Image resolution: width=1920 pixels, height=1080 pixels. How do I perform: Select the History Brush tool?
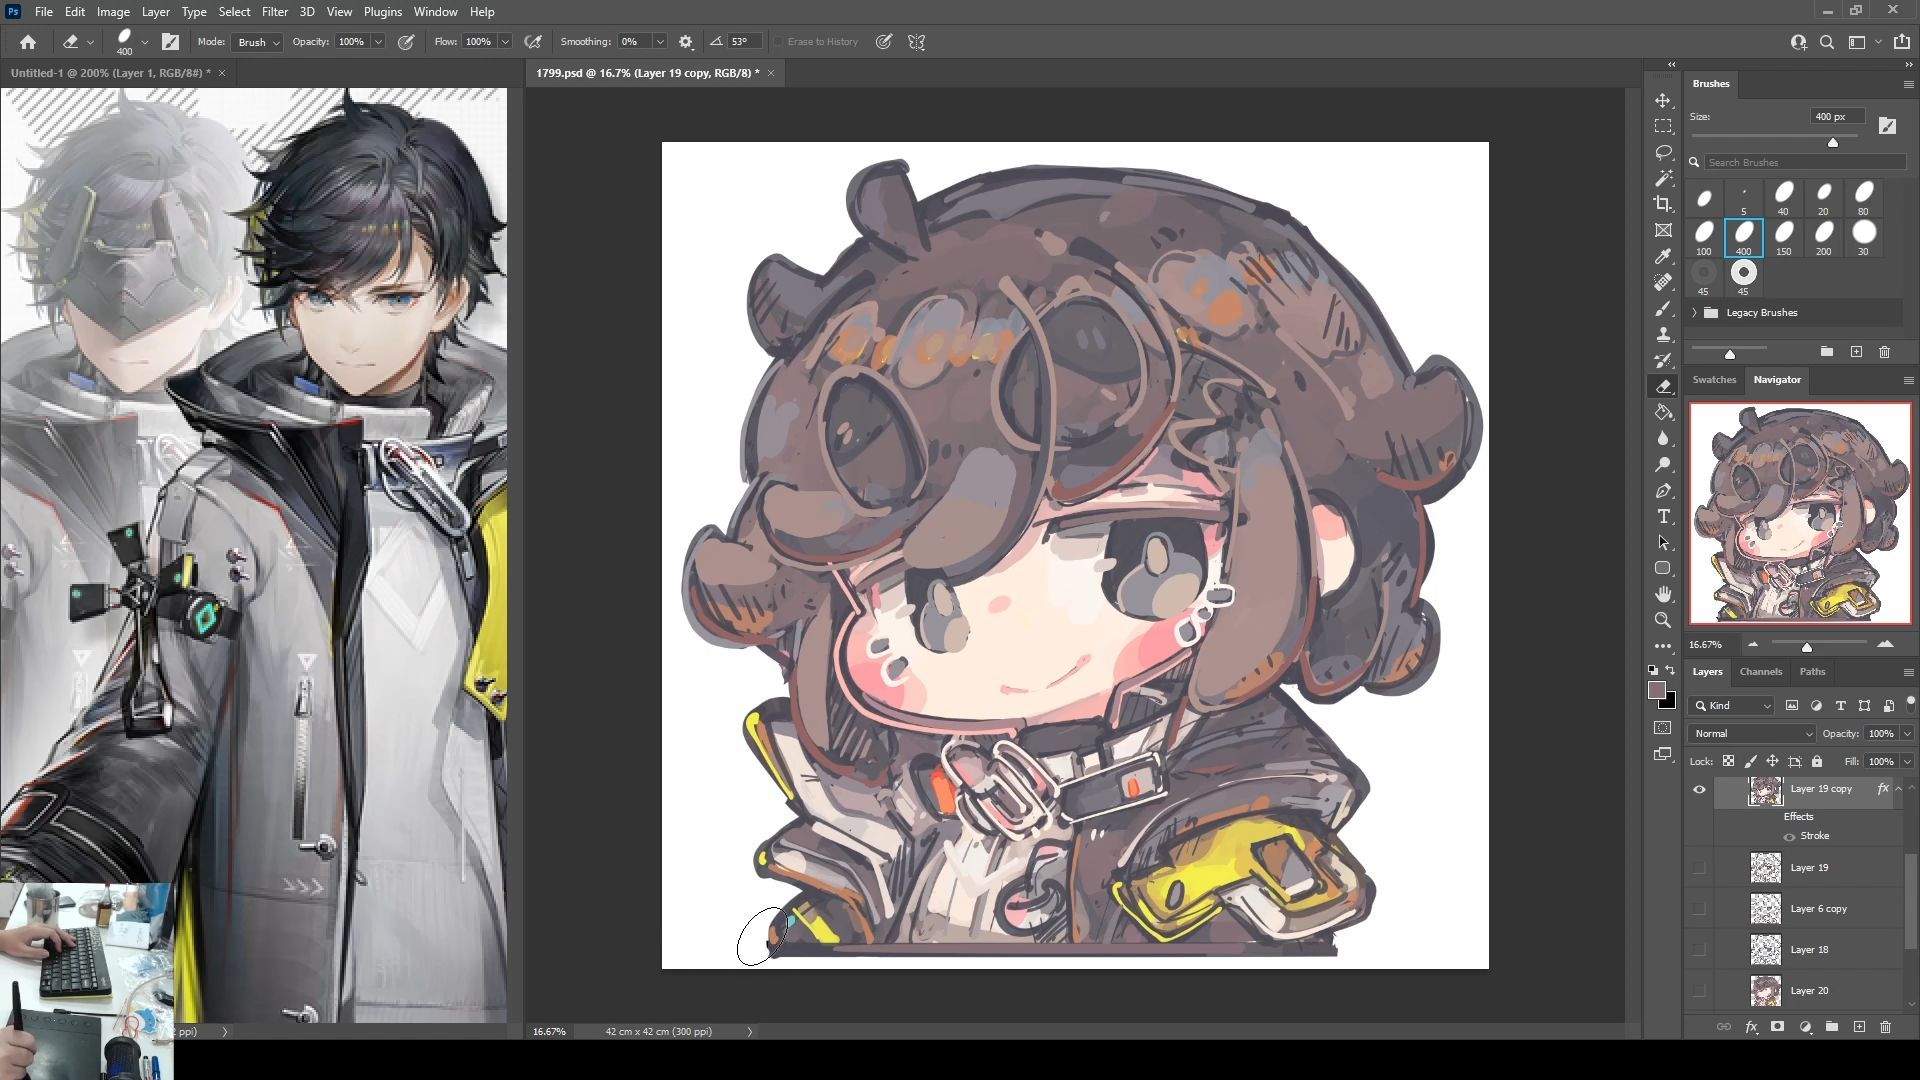coord(1663,360)
